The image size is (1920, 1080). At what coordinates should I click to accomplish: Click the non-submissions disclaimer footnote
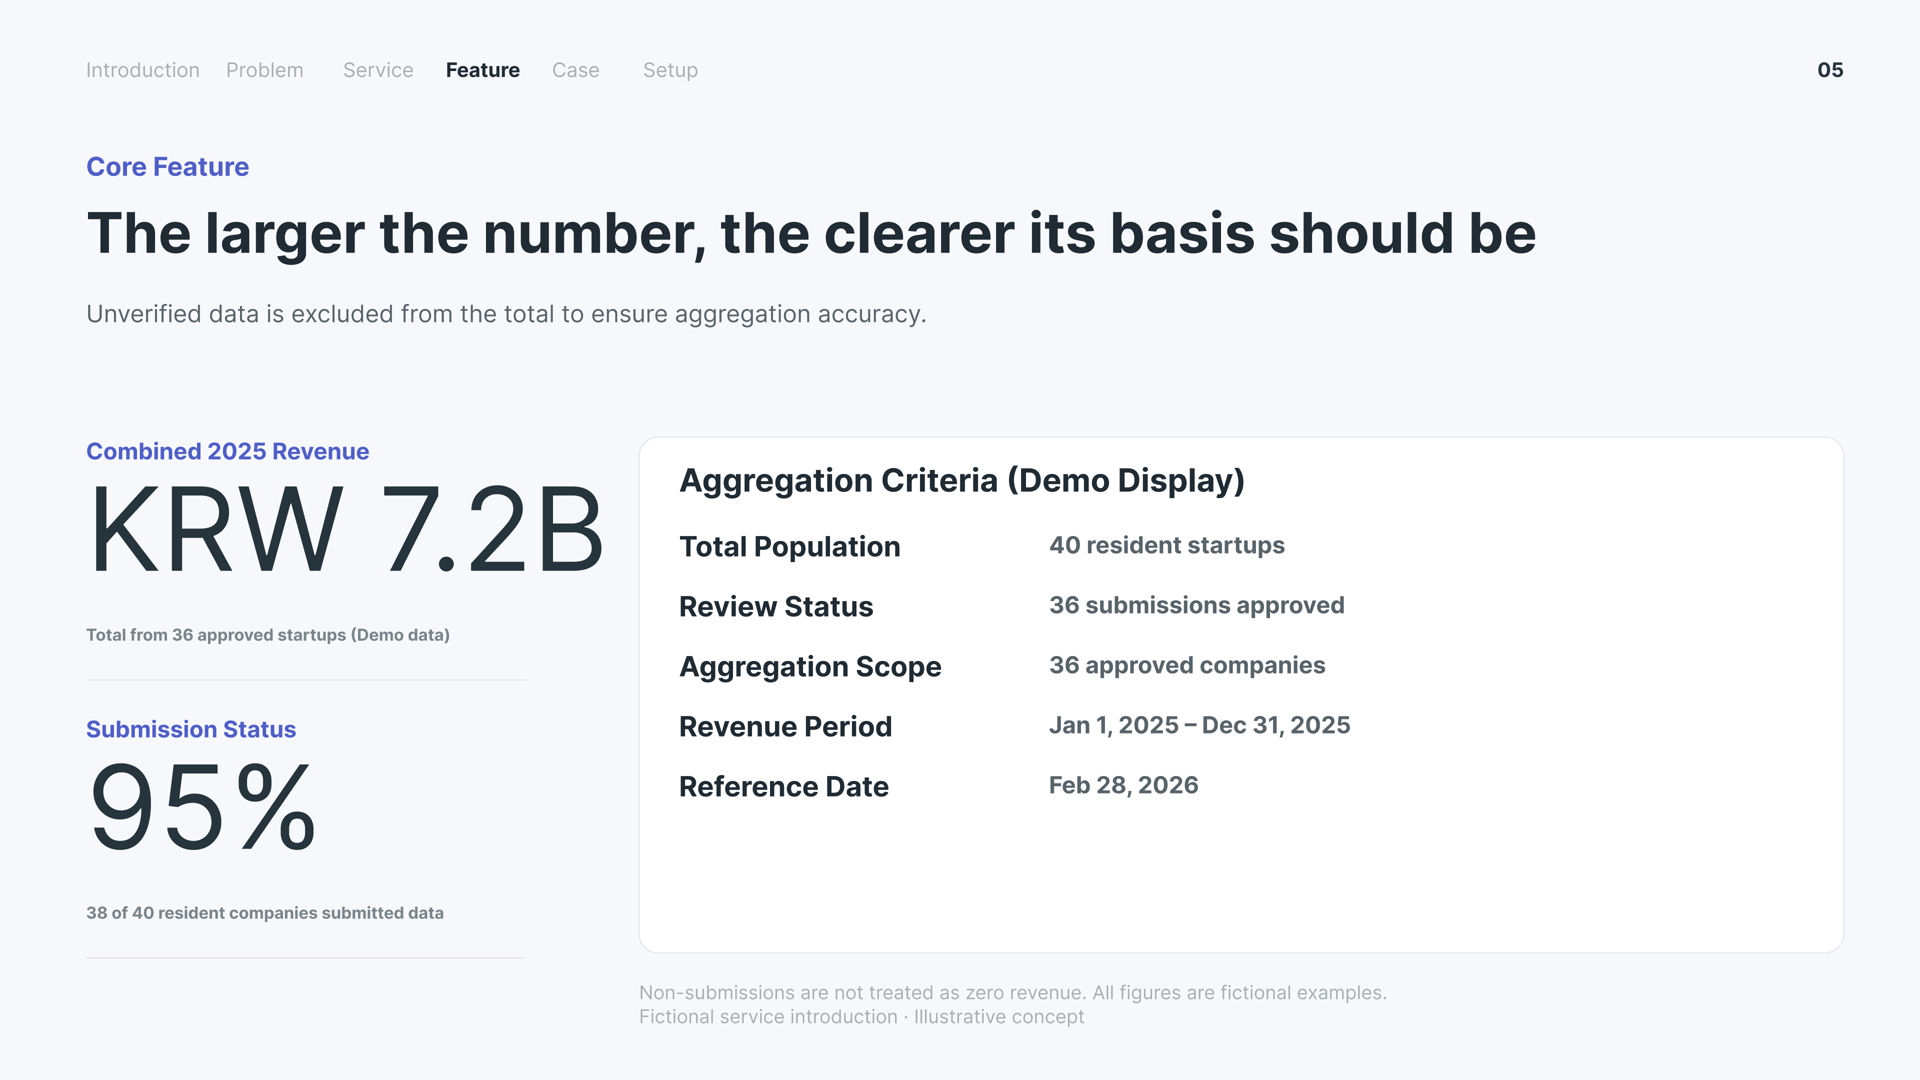[x=1013, y=993]
